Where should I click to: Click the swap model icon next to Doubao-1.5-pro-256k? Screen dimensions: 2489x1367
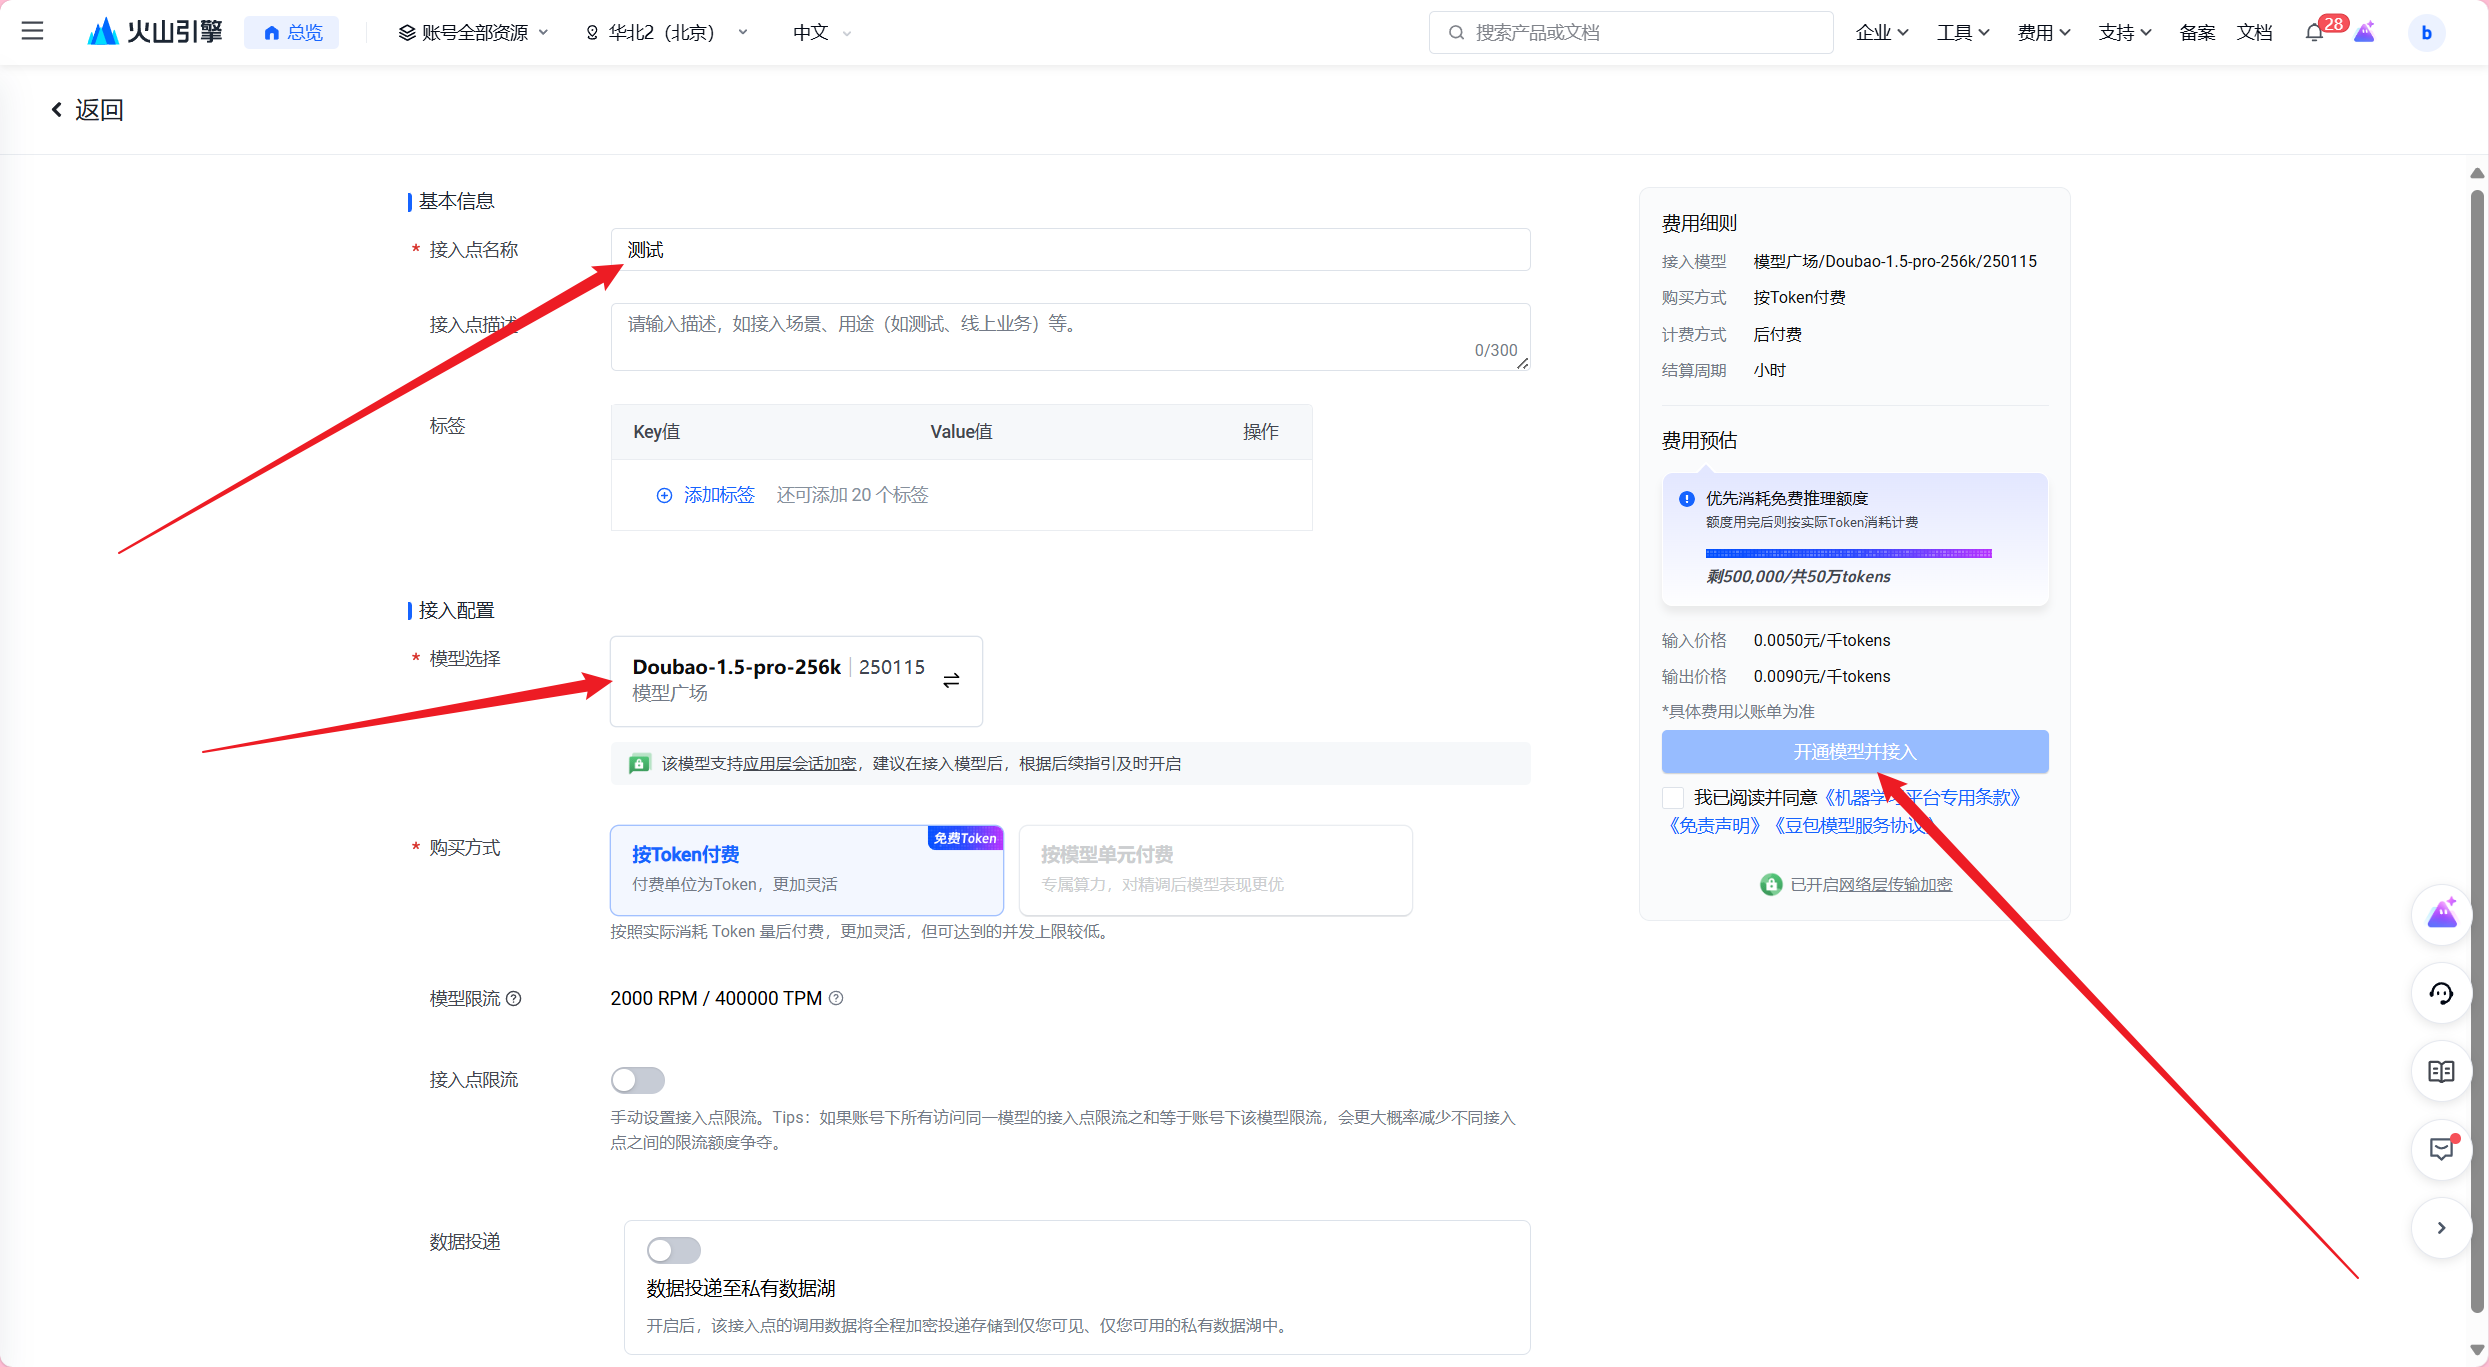[x=951, y=680]
